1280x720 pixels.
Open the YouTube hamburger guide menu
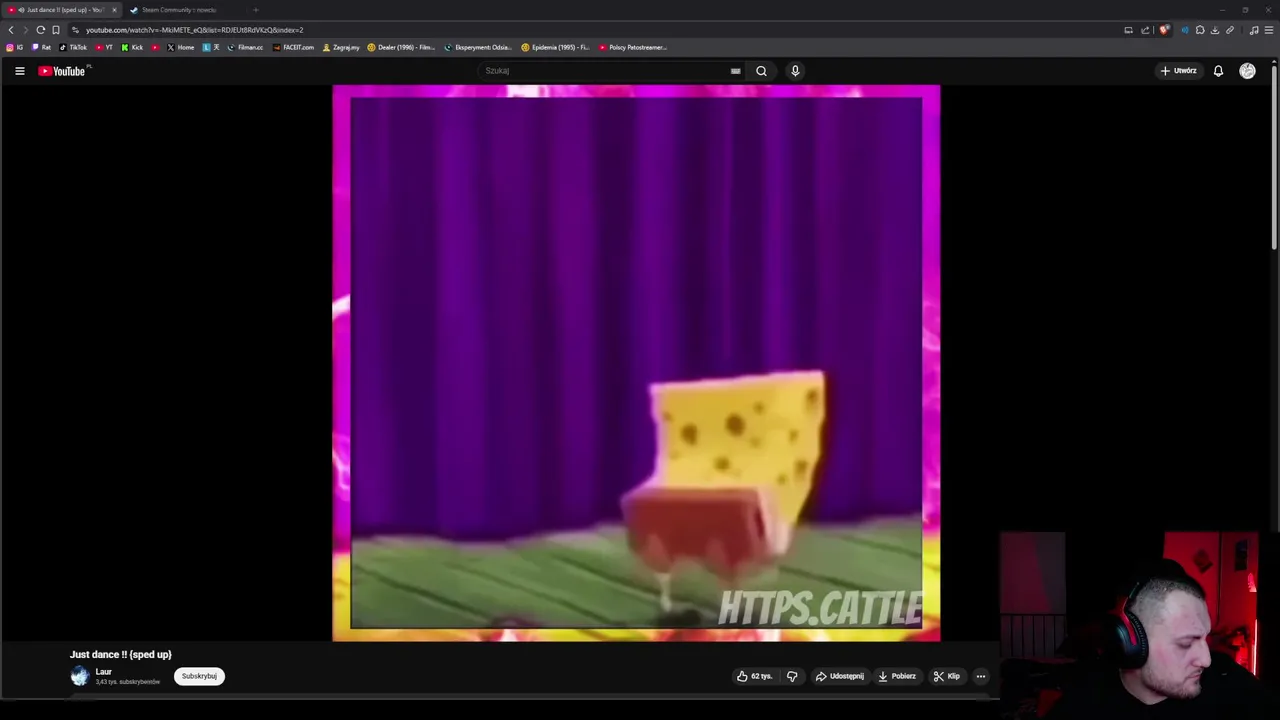click(19, 71)
